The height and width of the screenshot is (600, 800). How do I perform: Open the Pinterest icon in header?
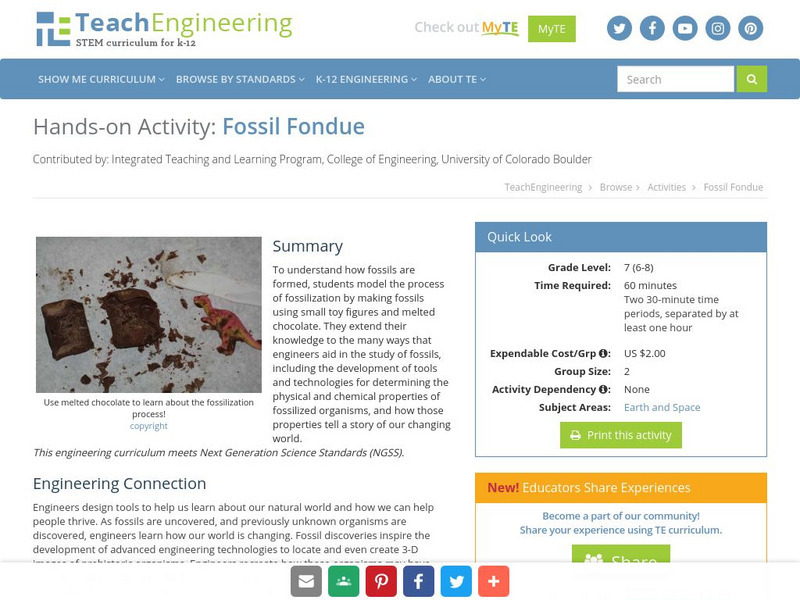pos(751,28)
